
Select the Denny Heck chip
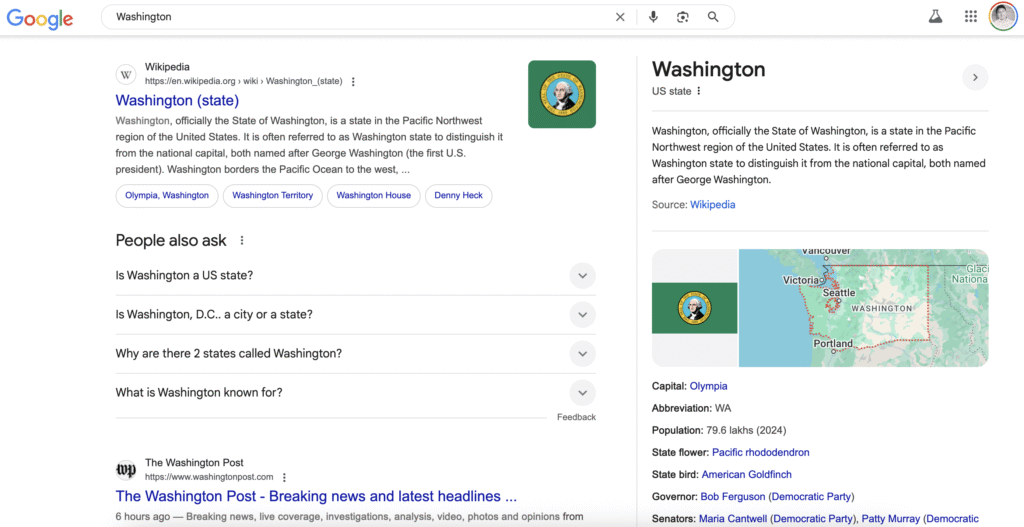459,196
